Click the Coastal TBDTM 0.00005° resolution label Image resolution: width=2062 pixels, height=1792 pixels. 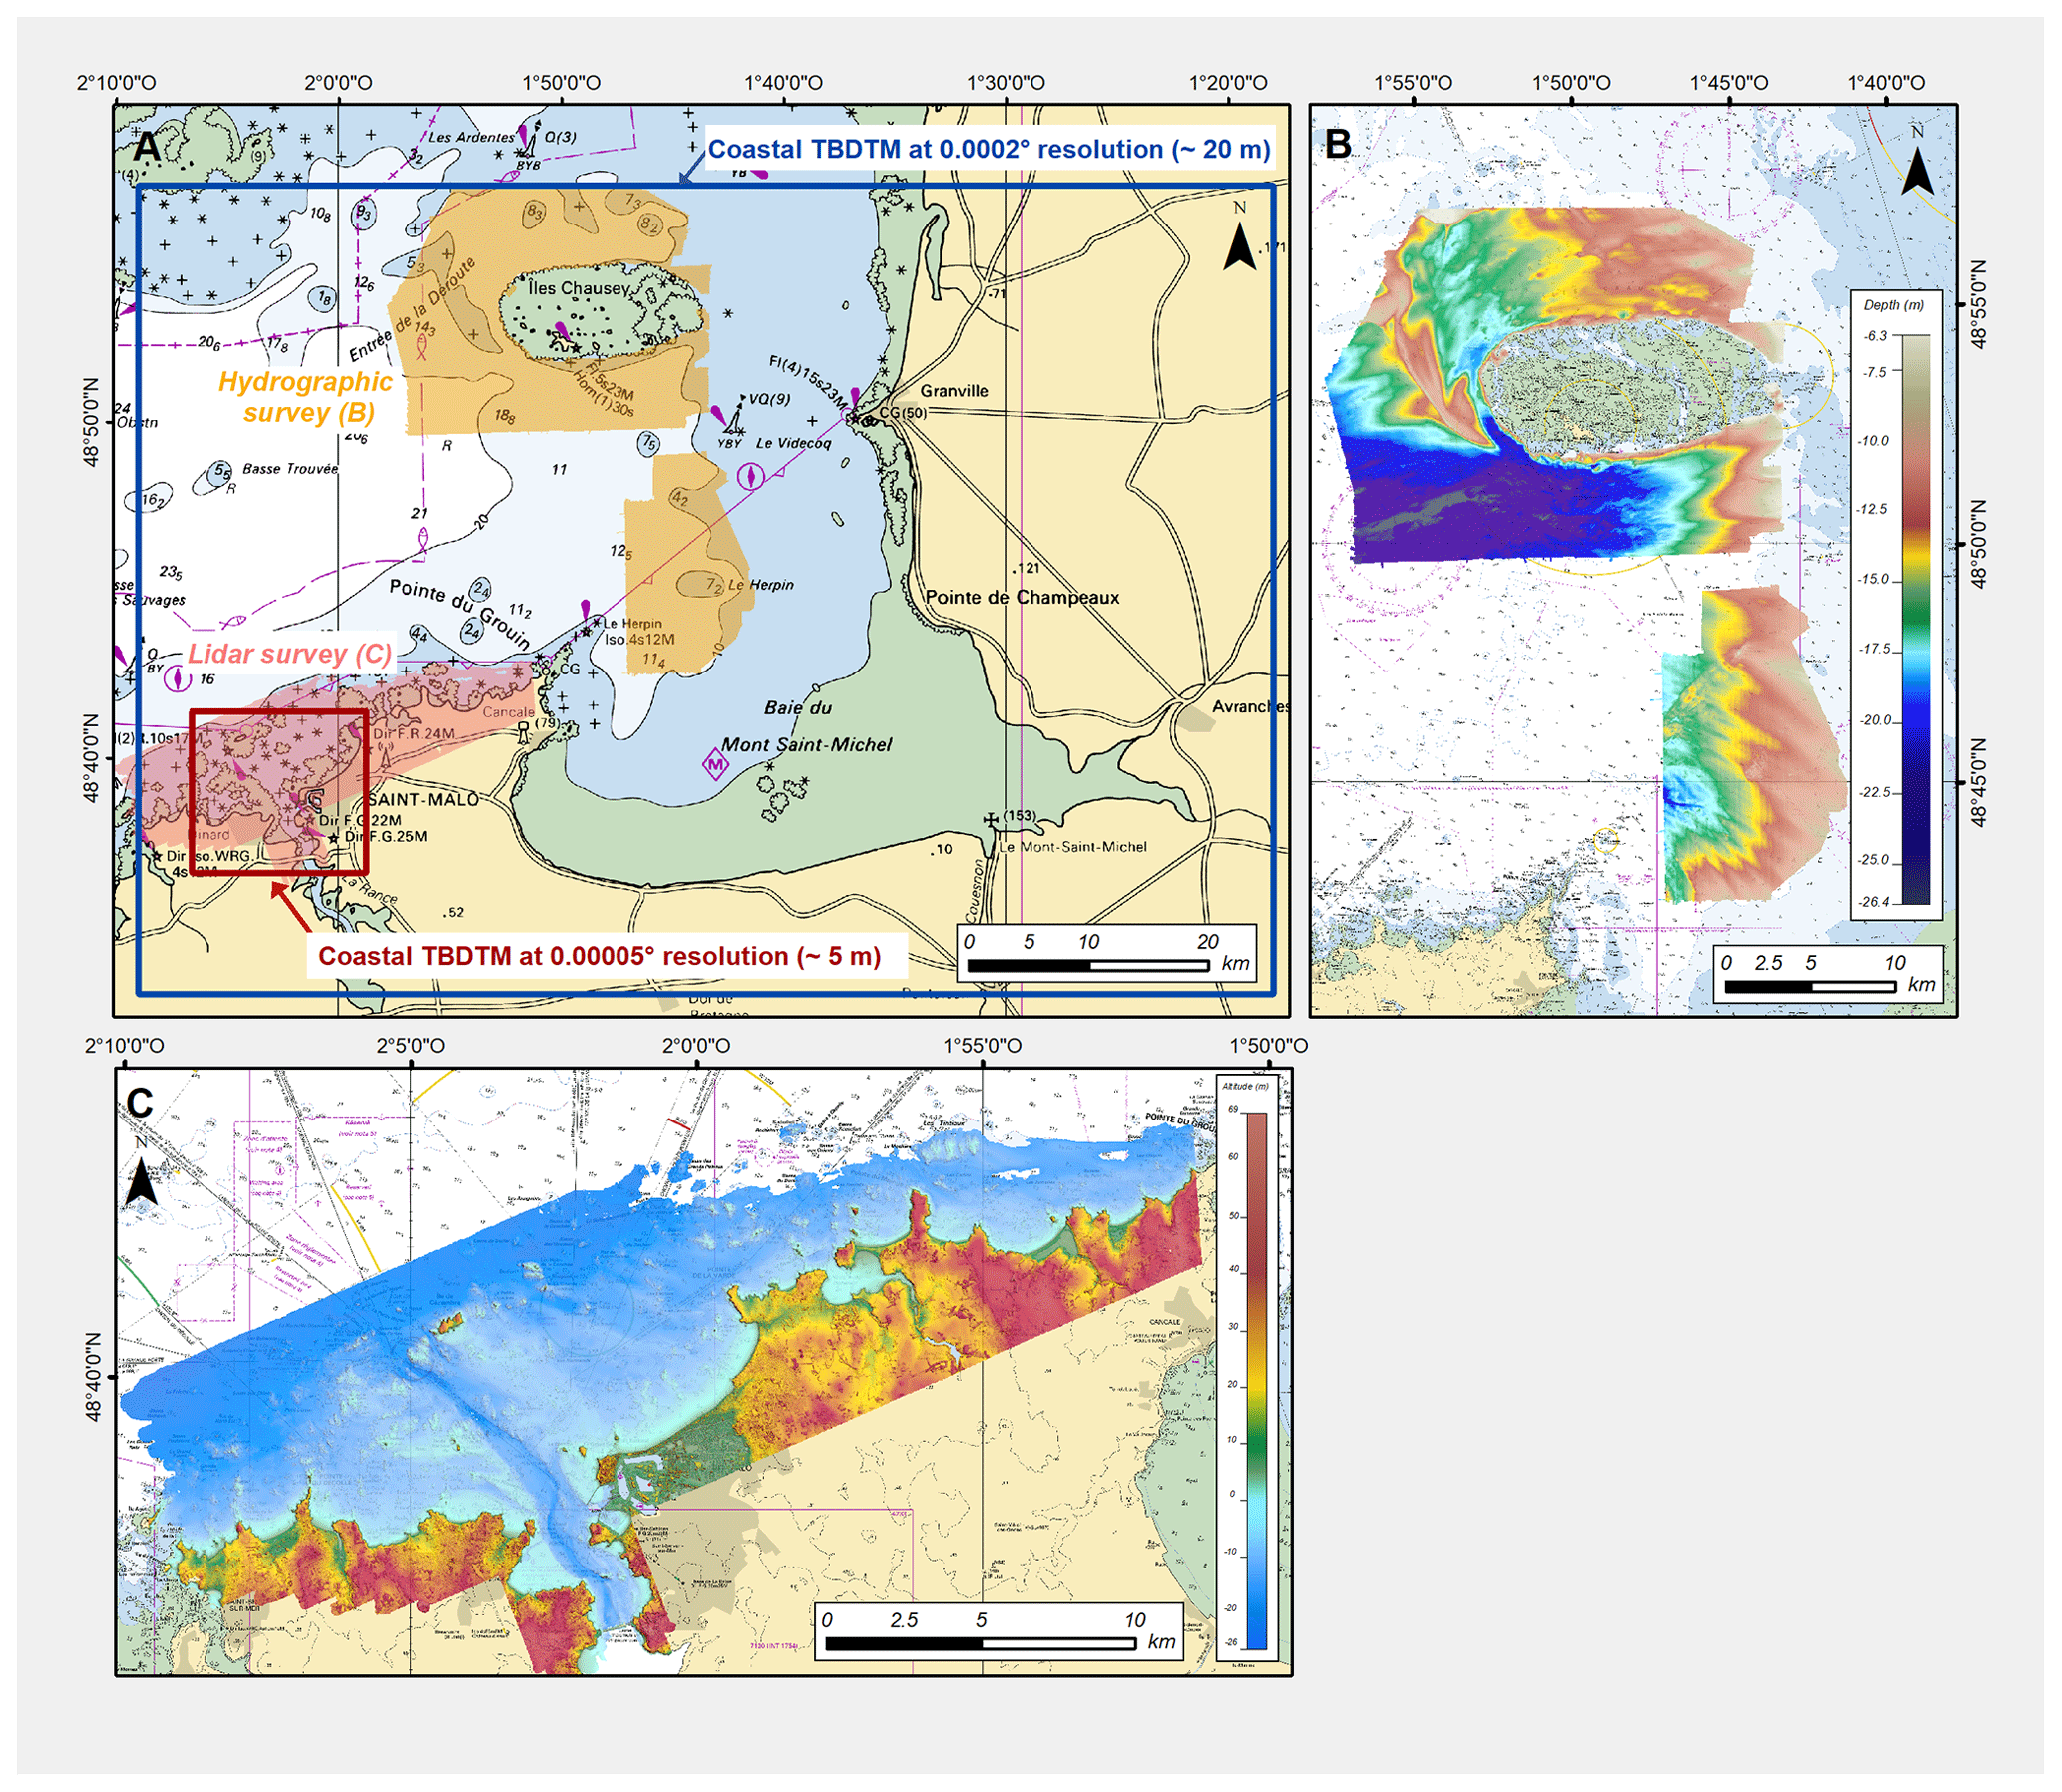click(x=599, y=956)
